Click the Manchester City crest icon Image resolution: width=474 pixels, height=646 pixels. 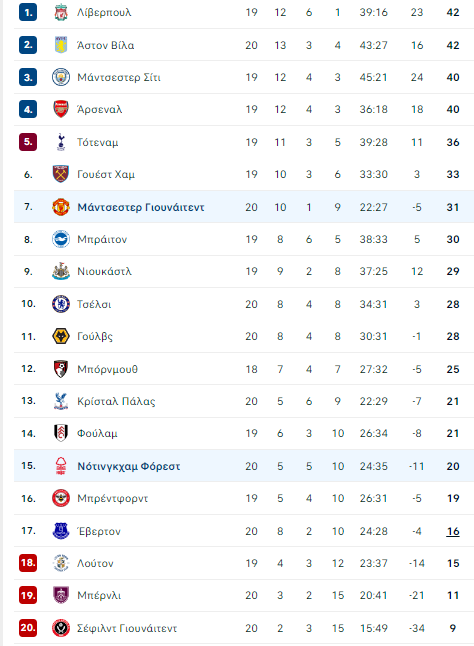pyautogui.click(x=61, y=77)
